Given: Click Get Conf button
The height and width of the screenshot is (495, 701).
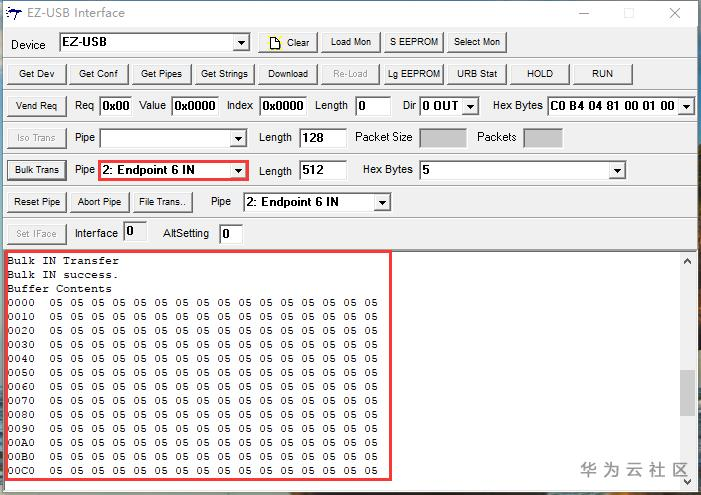Looking at the screenshot, I should tap(98, 74).
